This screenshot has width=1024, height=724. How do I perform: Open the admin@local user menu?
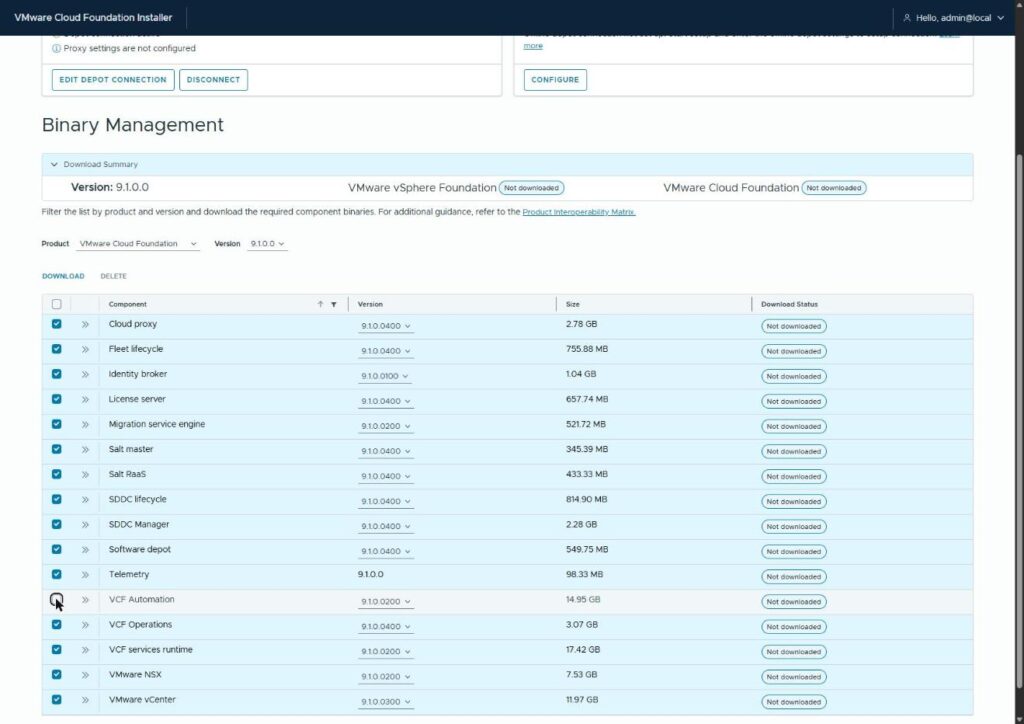(x=953, y=18)
